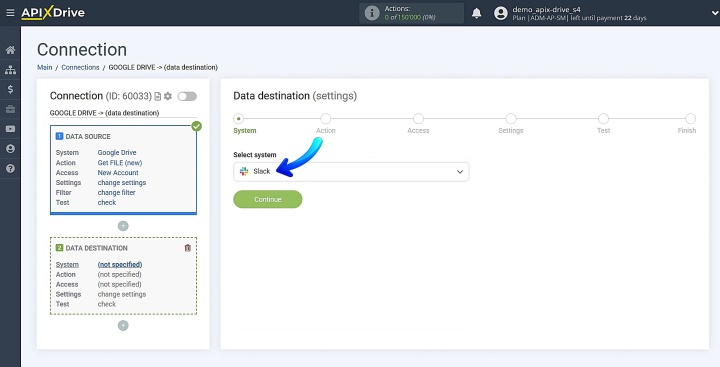Click the Continue button
The image size is (720, 367).
[x=268, y=199]
